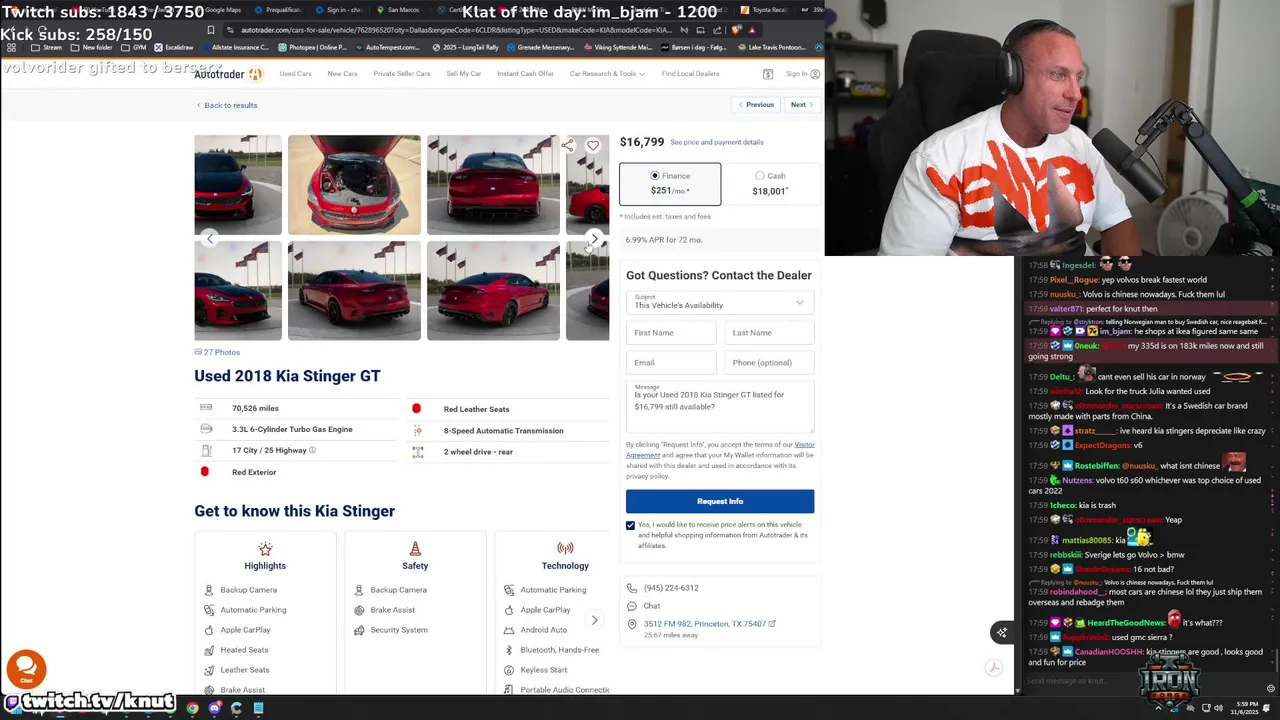
Task: Open the Excalidraw bookmark
Action: (x=175, y=47)
